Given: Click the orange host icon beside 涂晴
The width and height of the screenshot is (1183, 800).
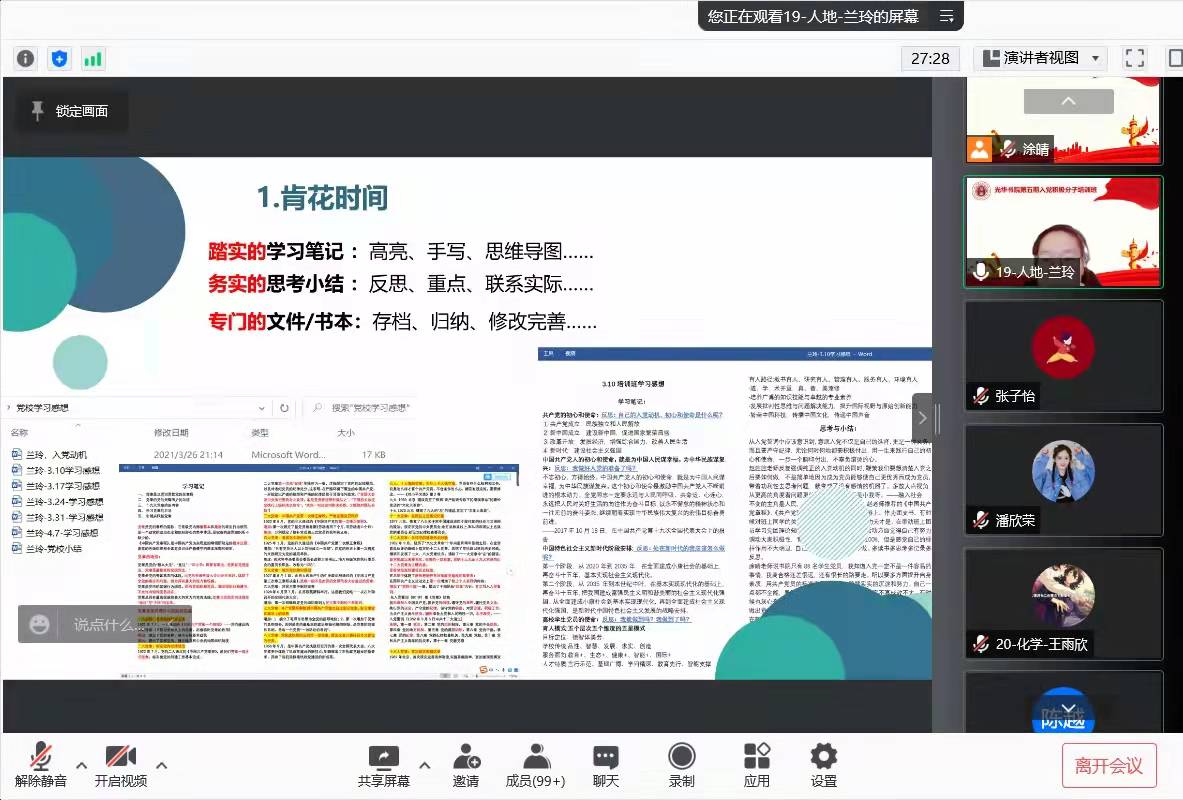Looking at the screenshot, I should tap(979, 149).
